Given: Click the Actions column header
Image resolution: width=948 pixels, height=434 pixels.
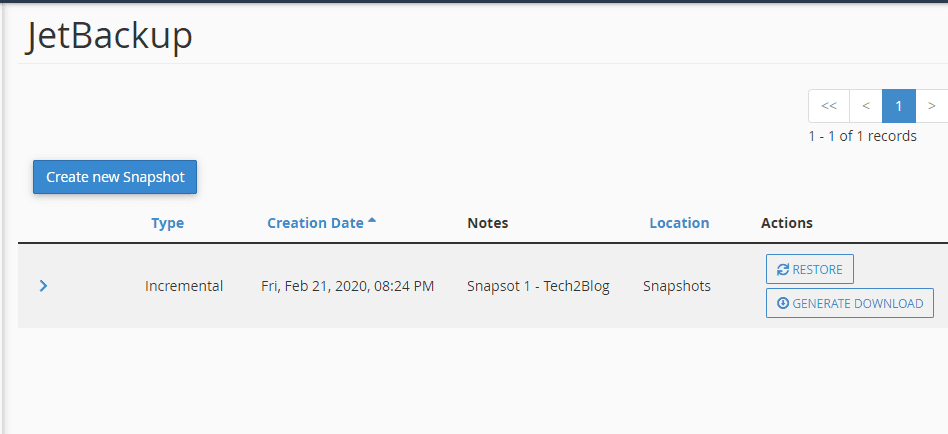Looking at the screenshot, I should pyautogui.click(x=787, y=223).
